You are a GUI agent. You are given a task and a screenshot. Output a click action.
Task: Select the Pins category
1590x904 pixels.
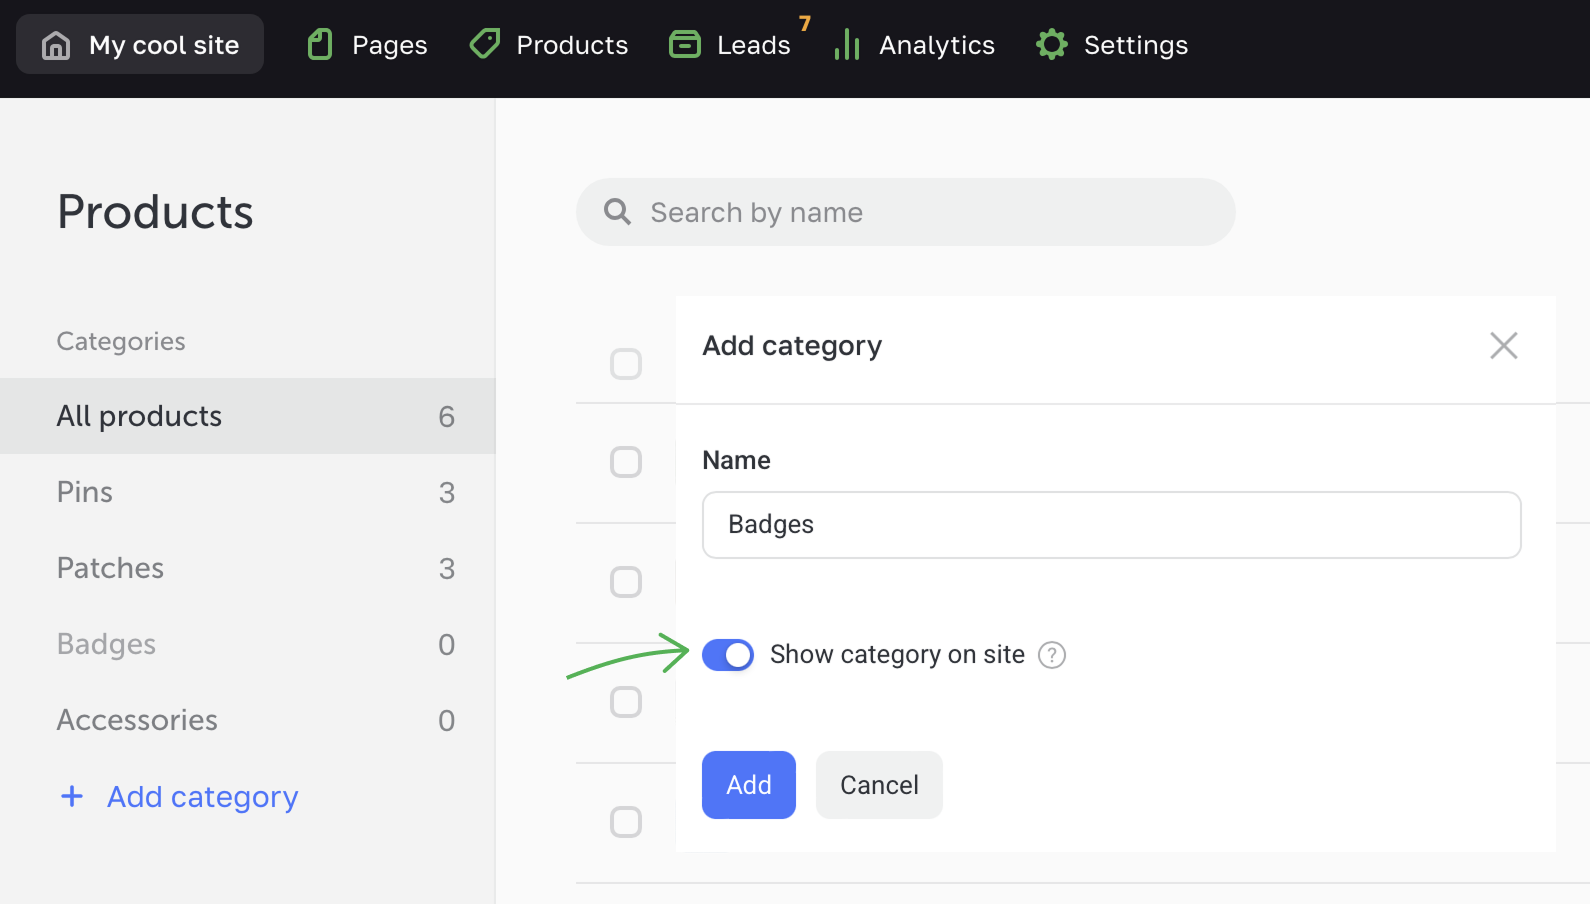(x=85, y=492)
